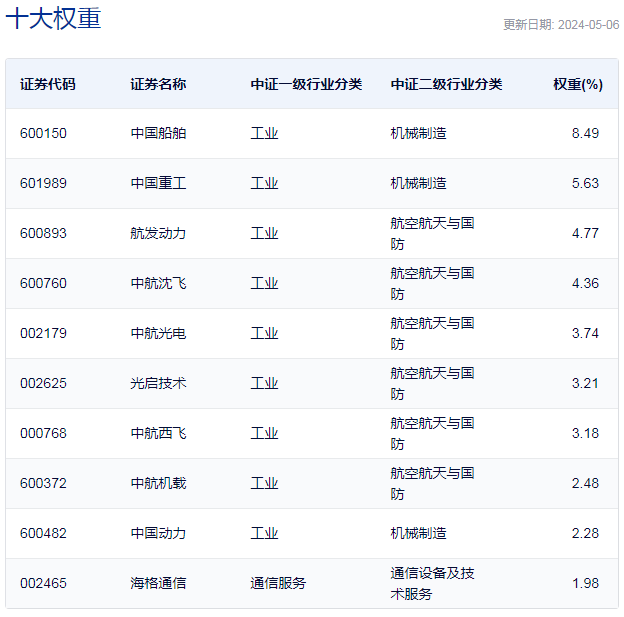Click the 通信服务 industry cell
Image resolution: width=624 pixels, height=617 pixels.
tap(278, 583)
